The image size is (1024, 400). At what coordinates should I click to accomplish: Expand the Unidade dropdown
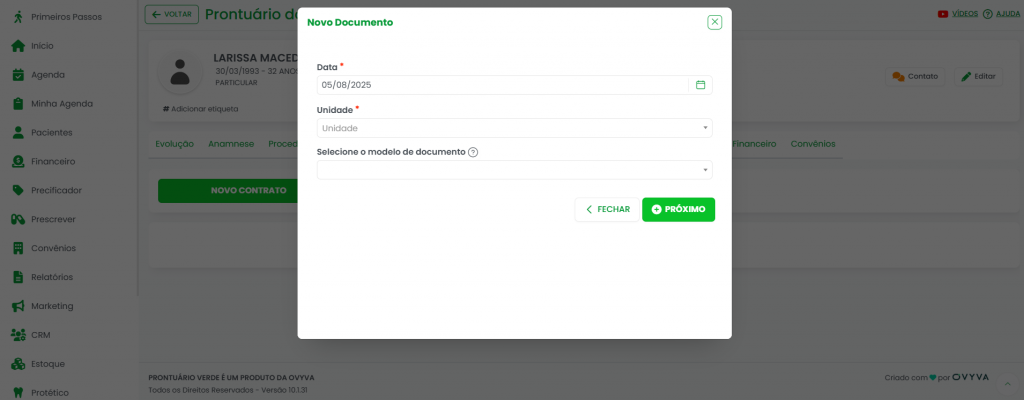[514, 128]
